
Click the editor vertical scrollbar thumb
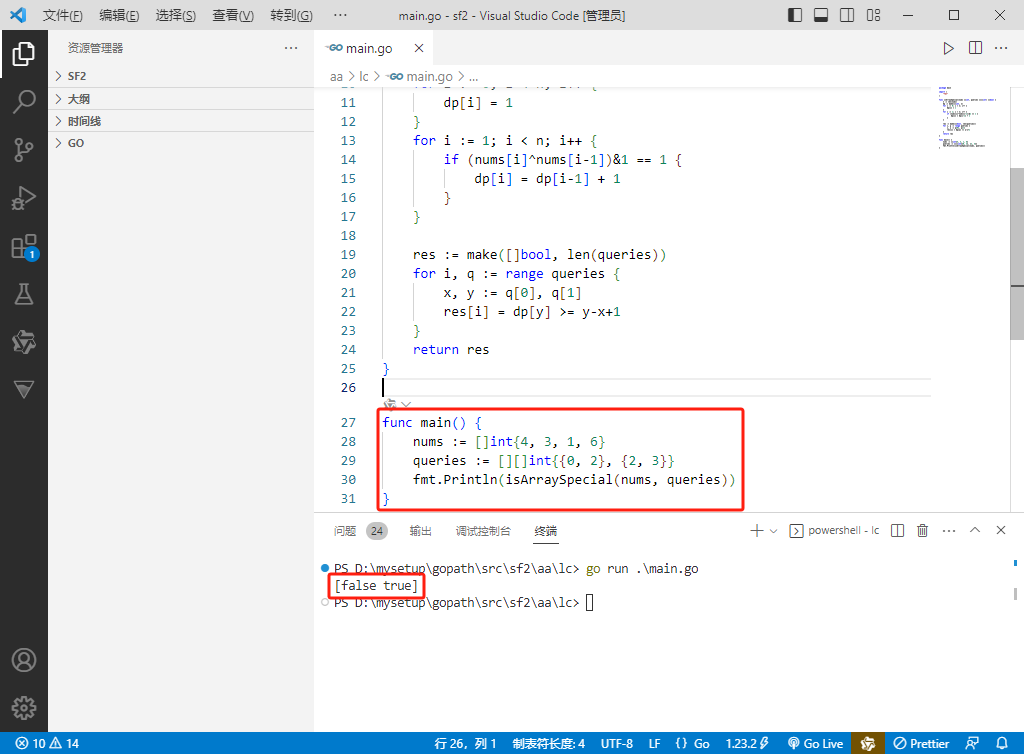pos(1017,253)
